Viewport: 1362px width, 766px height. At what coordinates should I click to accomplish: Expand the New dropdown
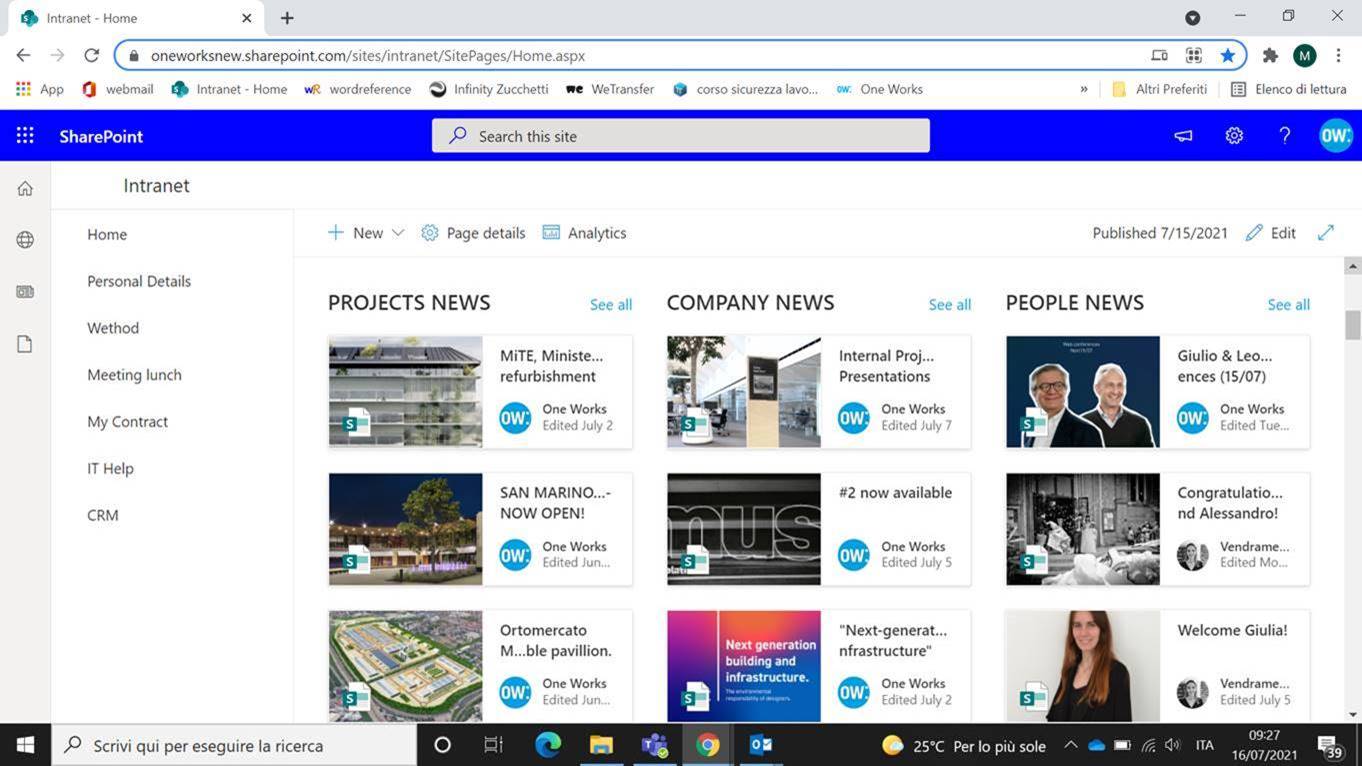pyautogui.click(x=397, y=232)
